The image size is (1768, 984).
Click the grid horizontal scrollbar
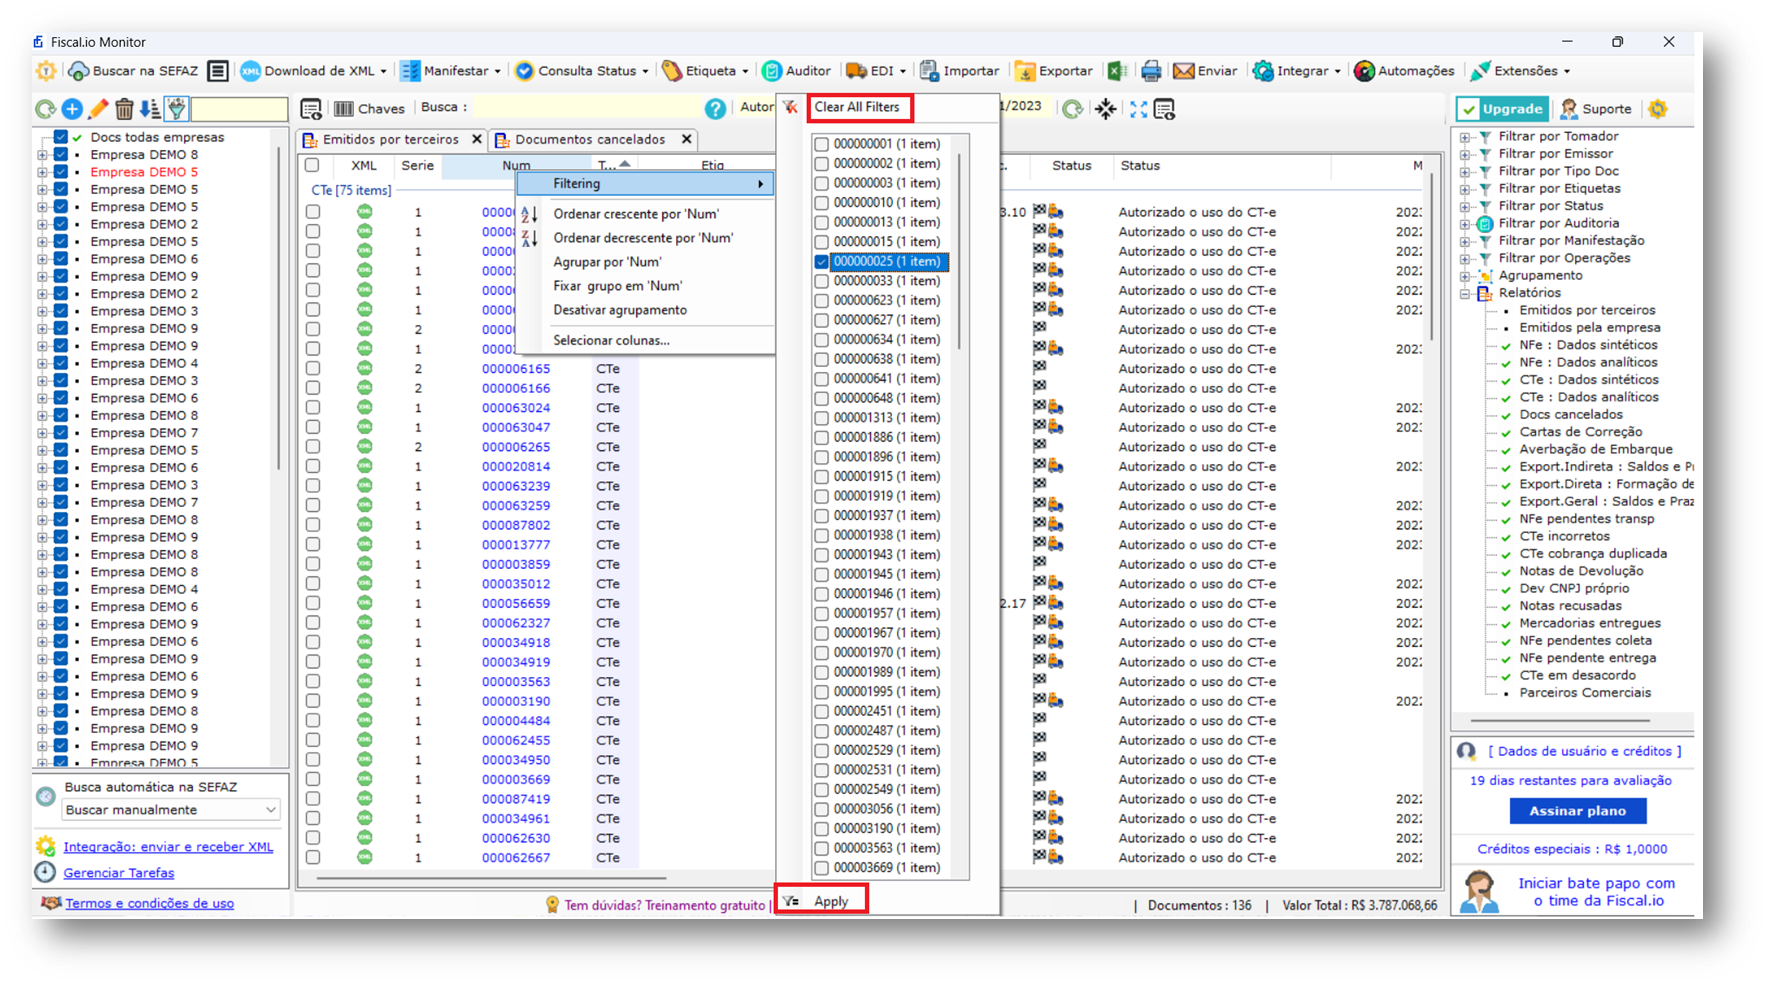click(490, 878)
